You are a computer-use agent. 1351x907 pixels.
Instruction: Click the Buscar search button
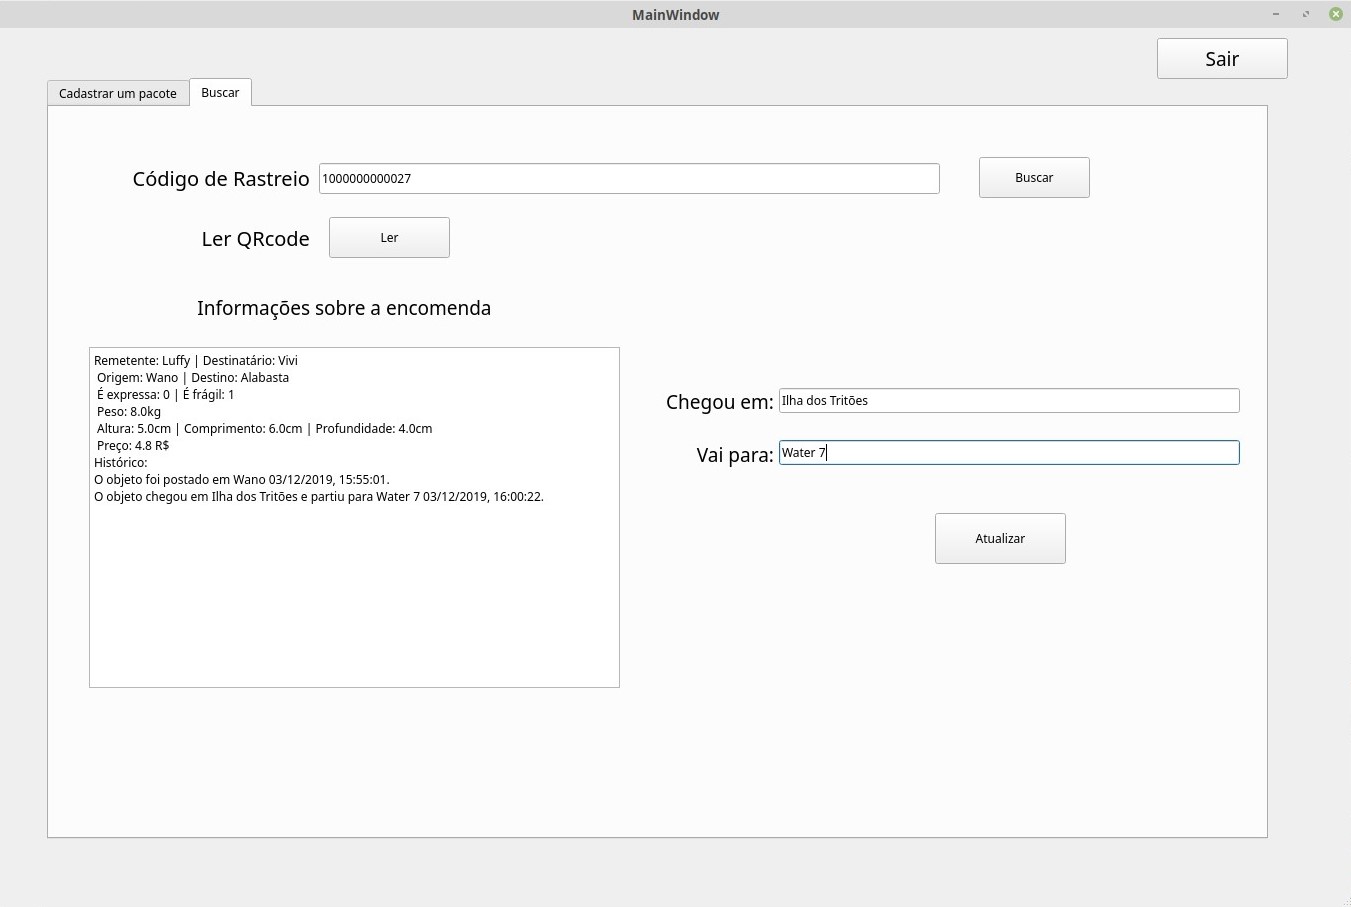click(1034, 177)
